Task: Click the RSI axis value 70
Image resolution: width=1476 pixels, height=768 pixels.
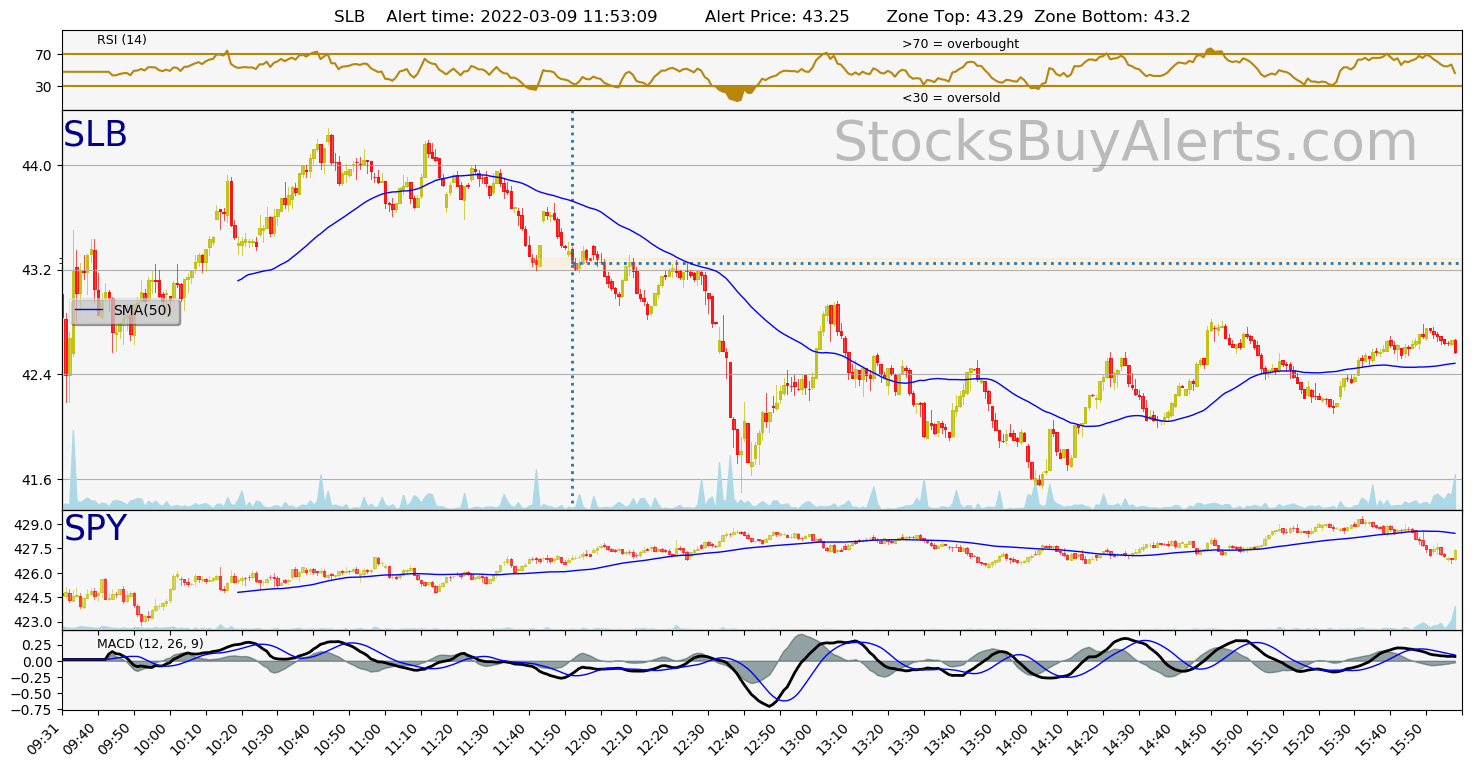Action: click(x=43, y=54)
